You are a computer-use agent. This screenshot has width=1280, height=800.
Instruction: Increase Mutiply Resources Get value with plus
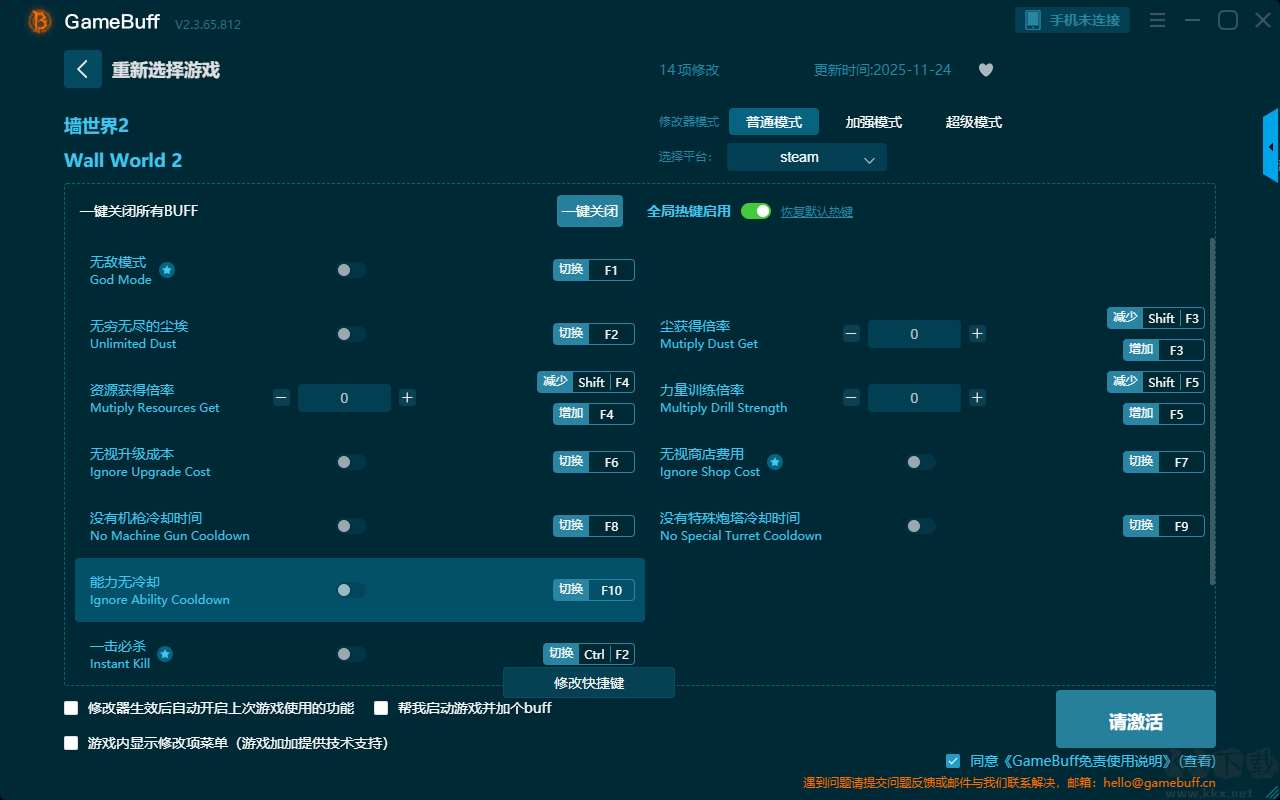(407, 398)
